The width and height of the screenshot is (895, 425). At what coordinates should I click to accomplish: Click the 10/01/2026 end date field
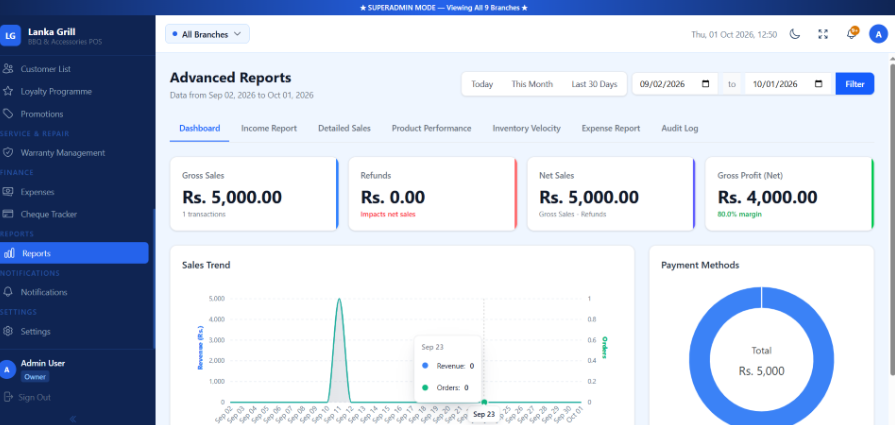[788, 84]
